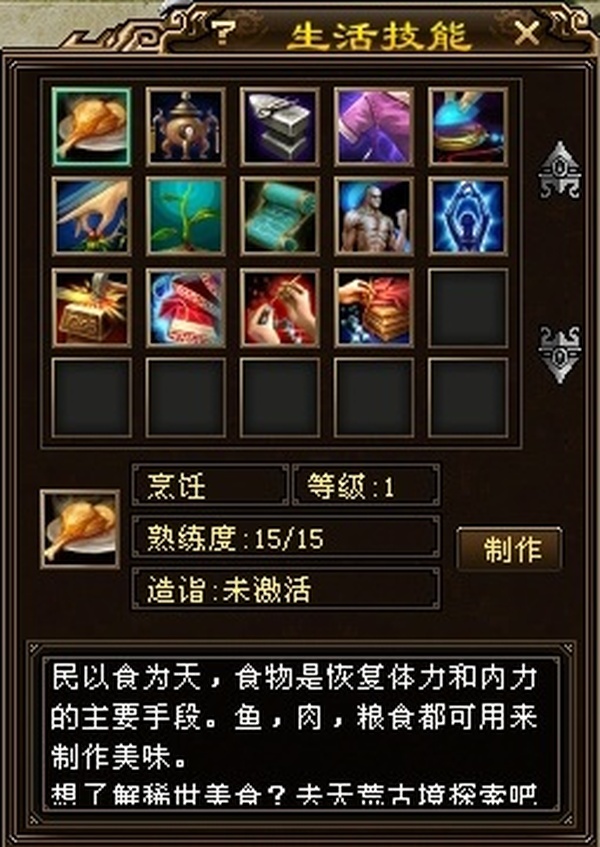Close the 生活技能 window
The height and width of the screenshot is (847, 600).
coord(527,35)
